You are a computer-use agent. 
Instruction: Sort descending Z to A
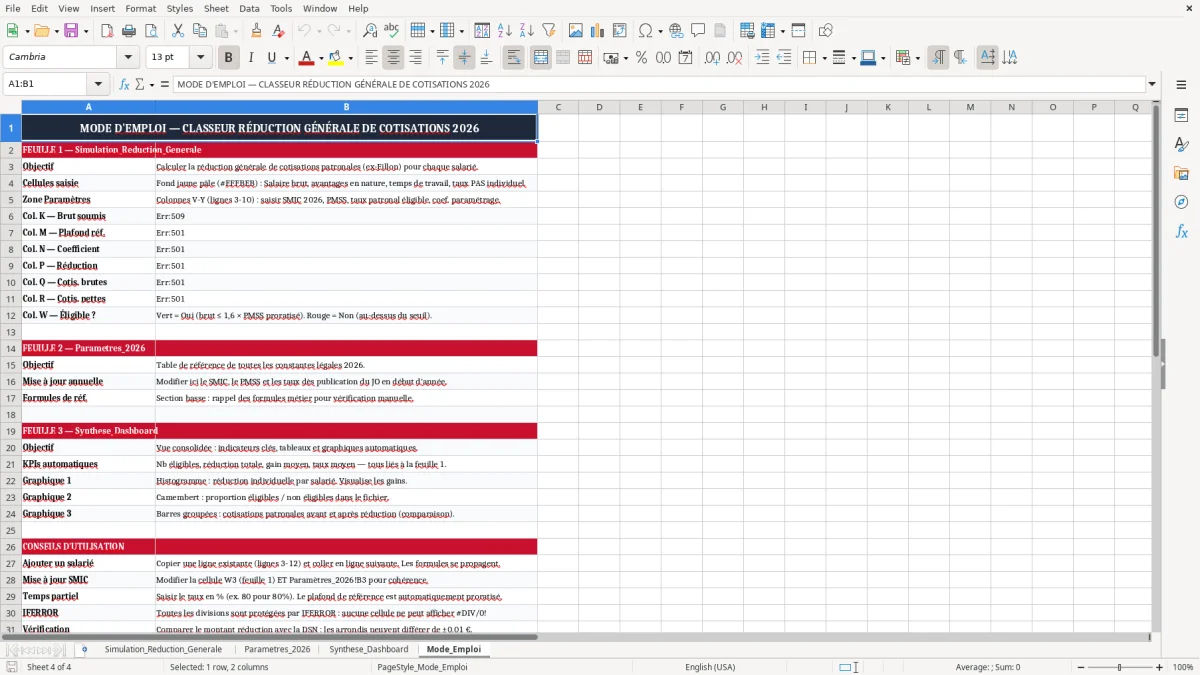click(x=526, y=31)
